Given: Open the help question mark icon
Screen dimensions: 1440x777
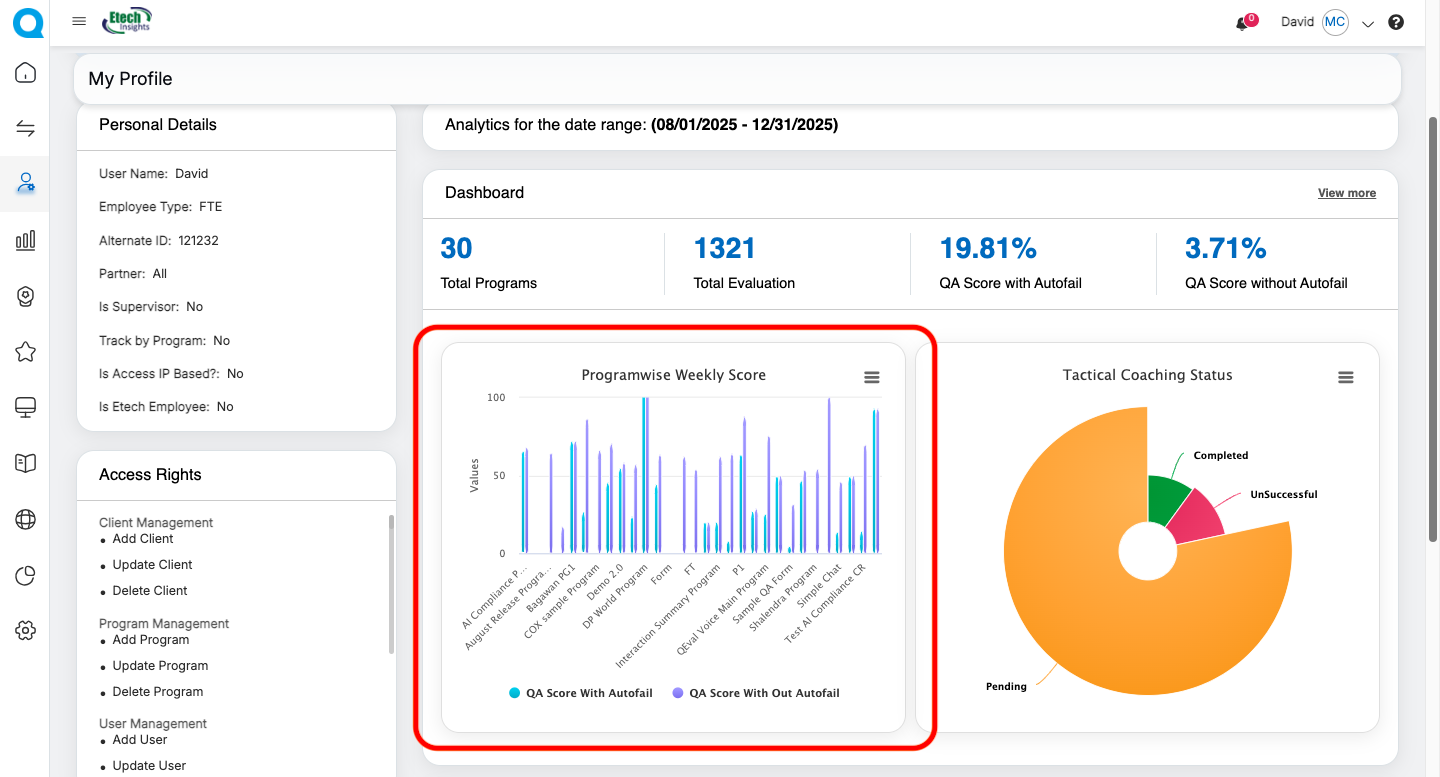Looking at the screenshot, I should tap(1396, 23).
